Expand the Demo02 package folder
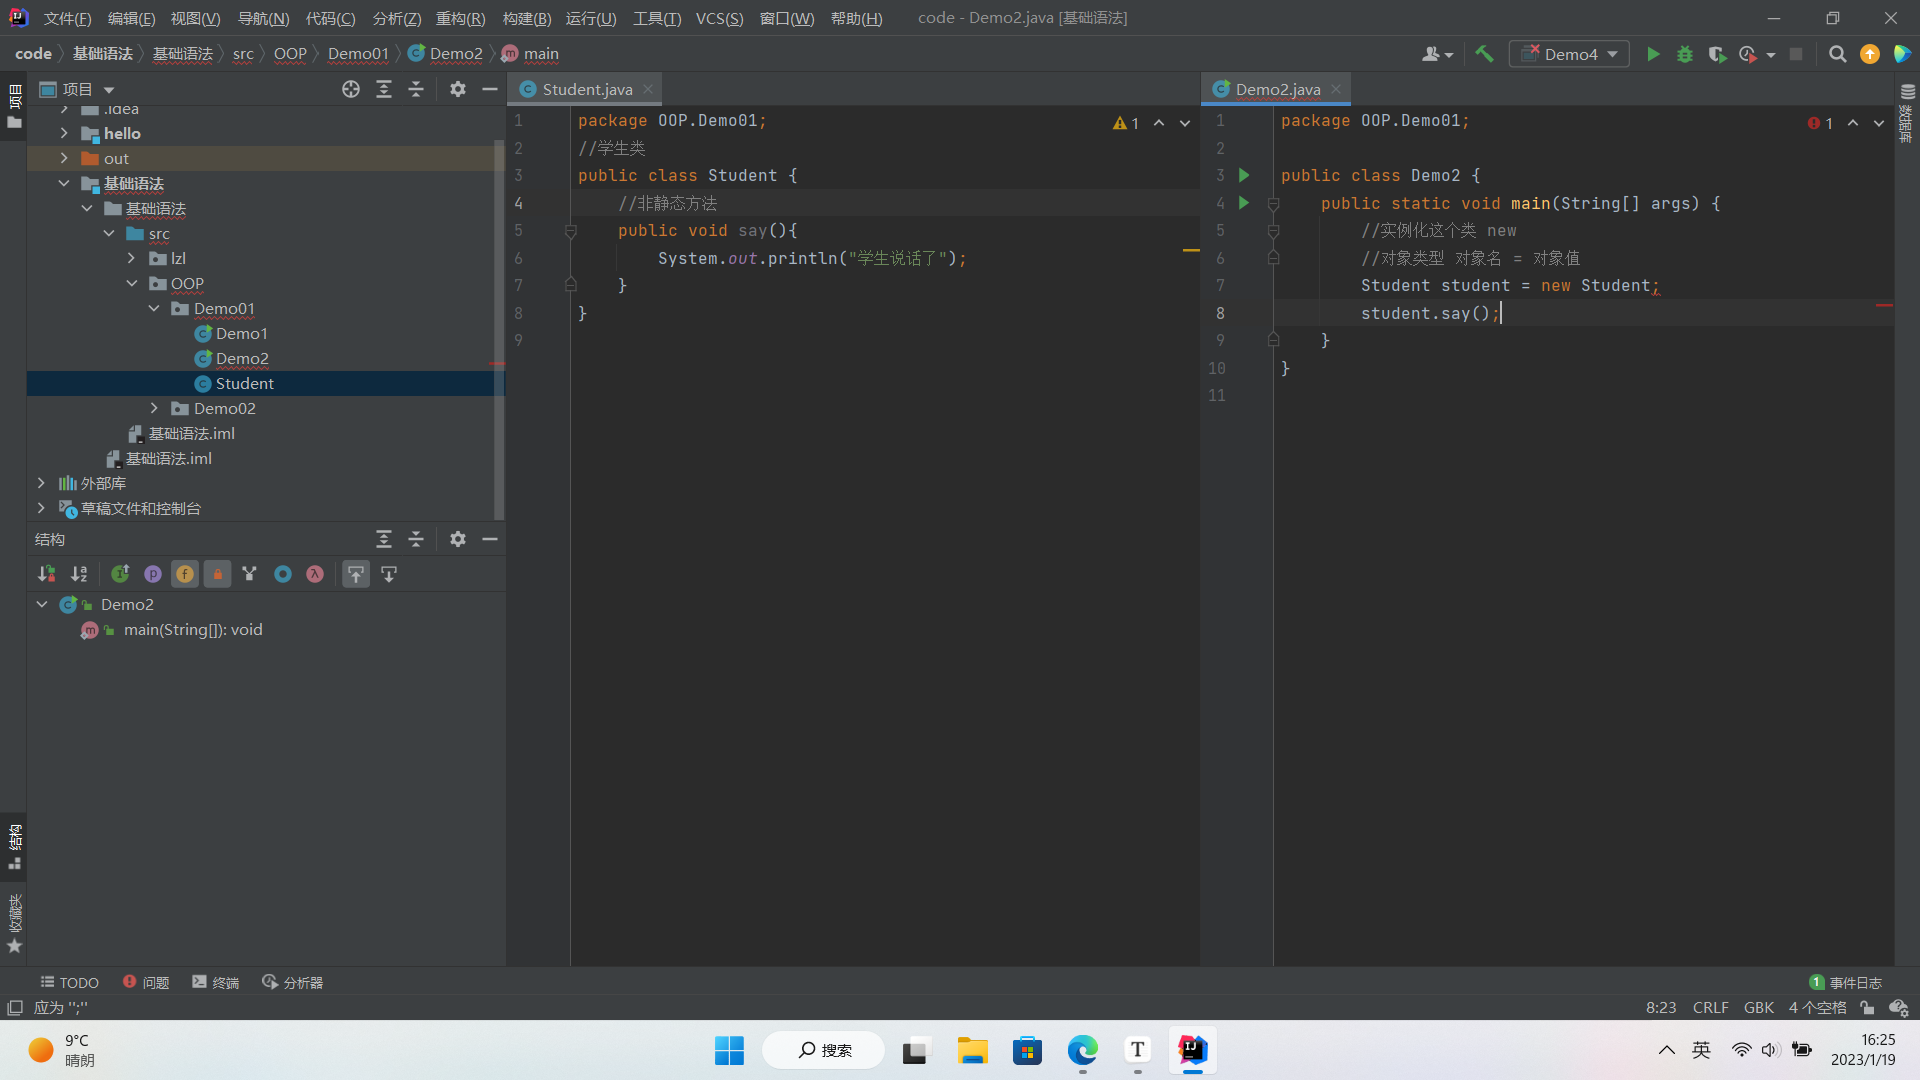1920x1080 pixels. pos(154,408)
